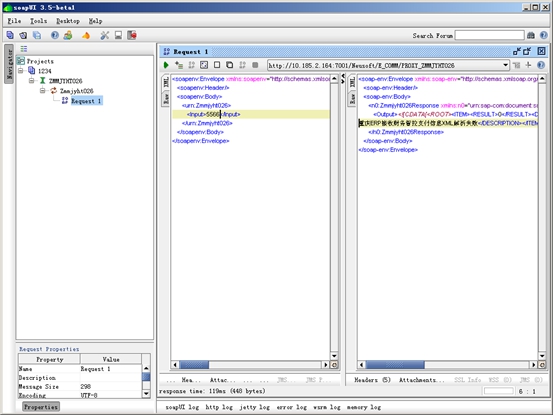This screenshot has height=415, width=553.
Task: Open the http log tab
Action: click(219, 407)
